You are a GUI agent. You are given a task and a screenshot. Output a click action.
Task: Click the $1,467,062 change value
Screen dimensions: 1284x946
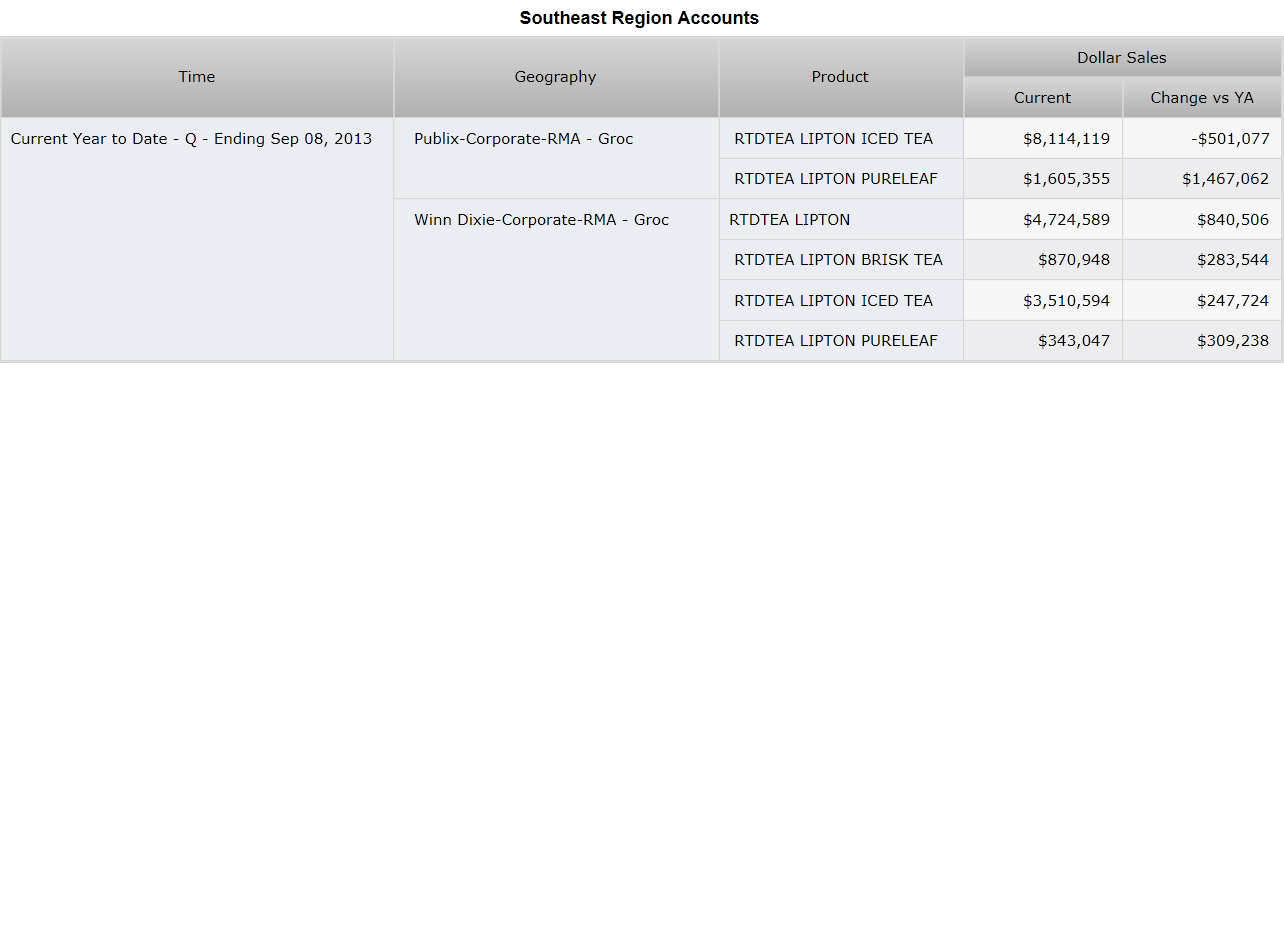coord(1202,179)
